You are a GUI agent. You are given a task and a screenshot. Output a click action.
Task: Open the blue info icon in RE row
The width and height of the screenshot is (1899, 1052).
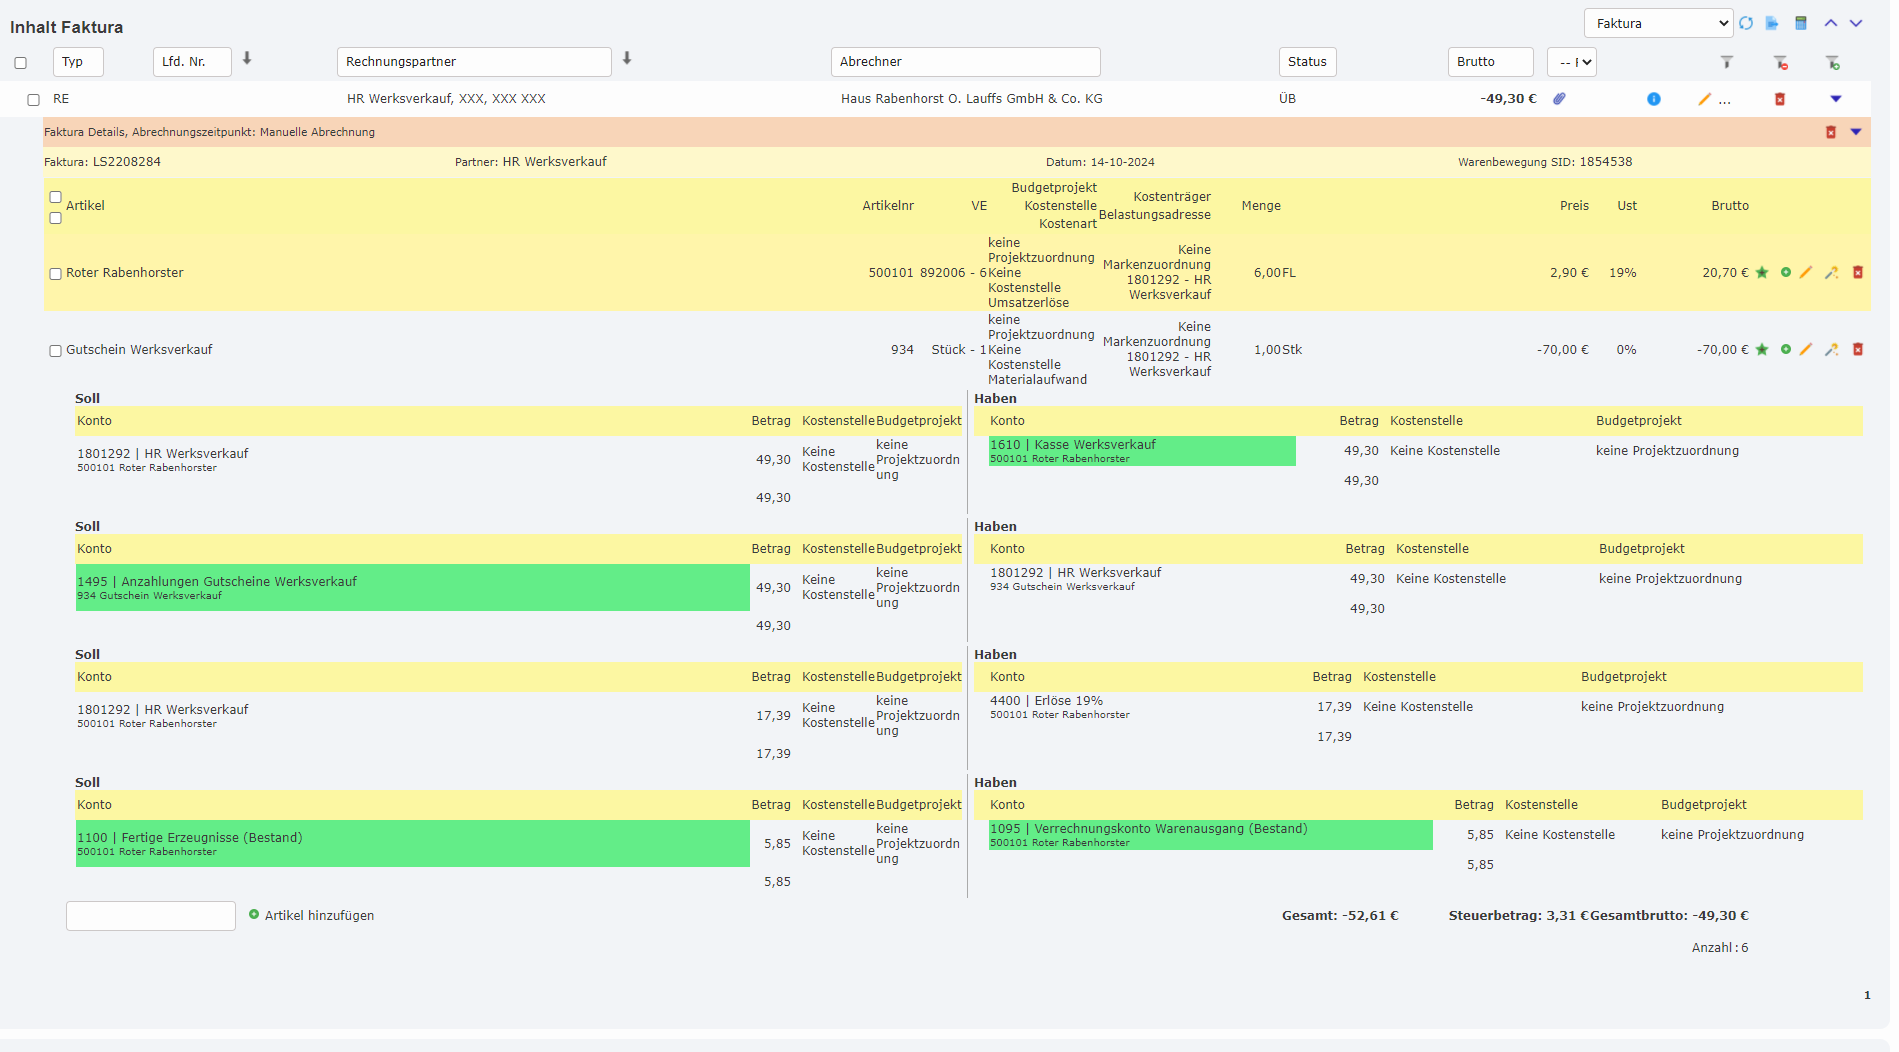[1654, 99]
